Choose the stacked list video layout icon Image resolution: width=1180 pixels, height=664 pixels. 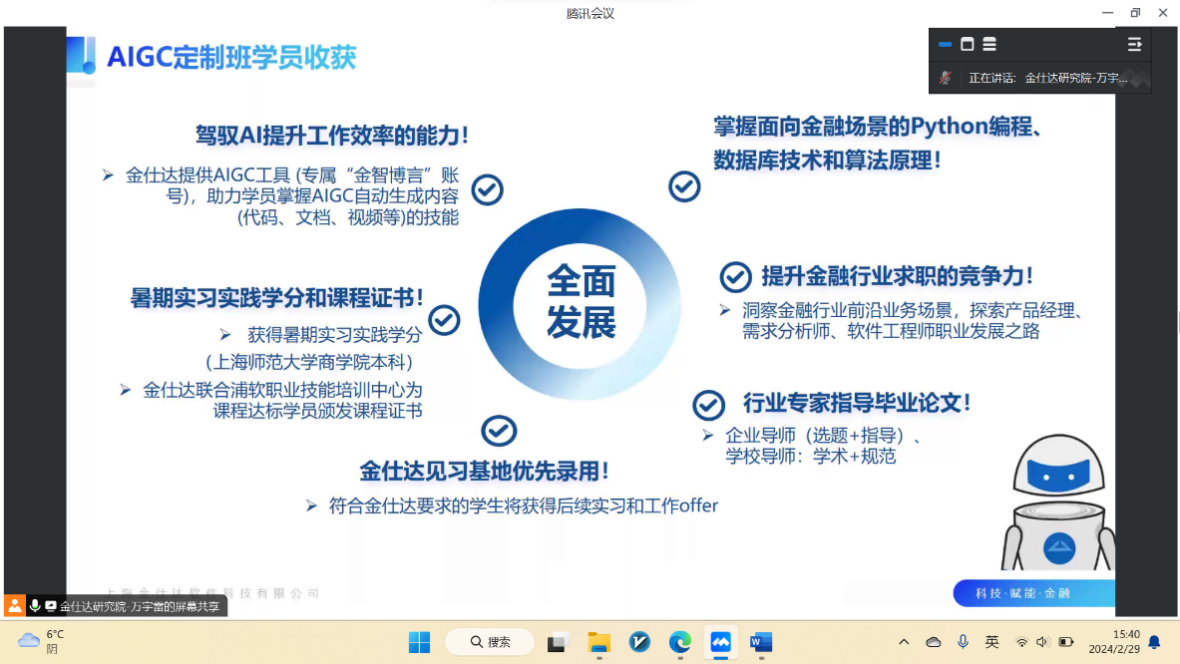(989, 44)
